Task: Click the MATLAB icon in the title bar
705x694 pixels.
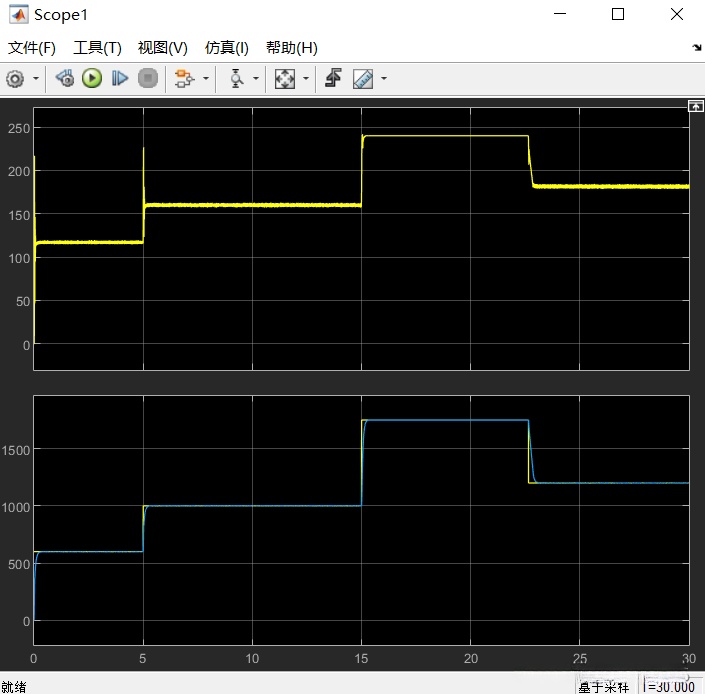Action: (x=18, y=14)
